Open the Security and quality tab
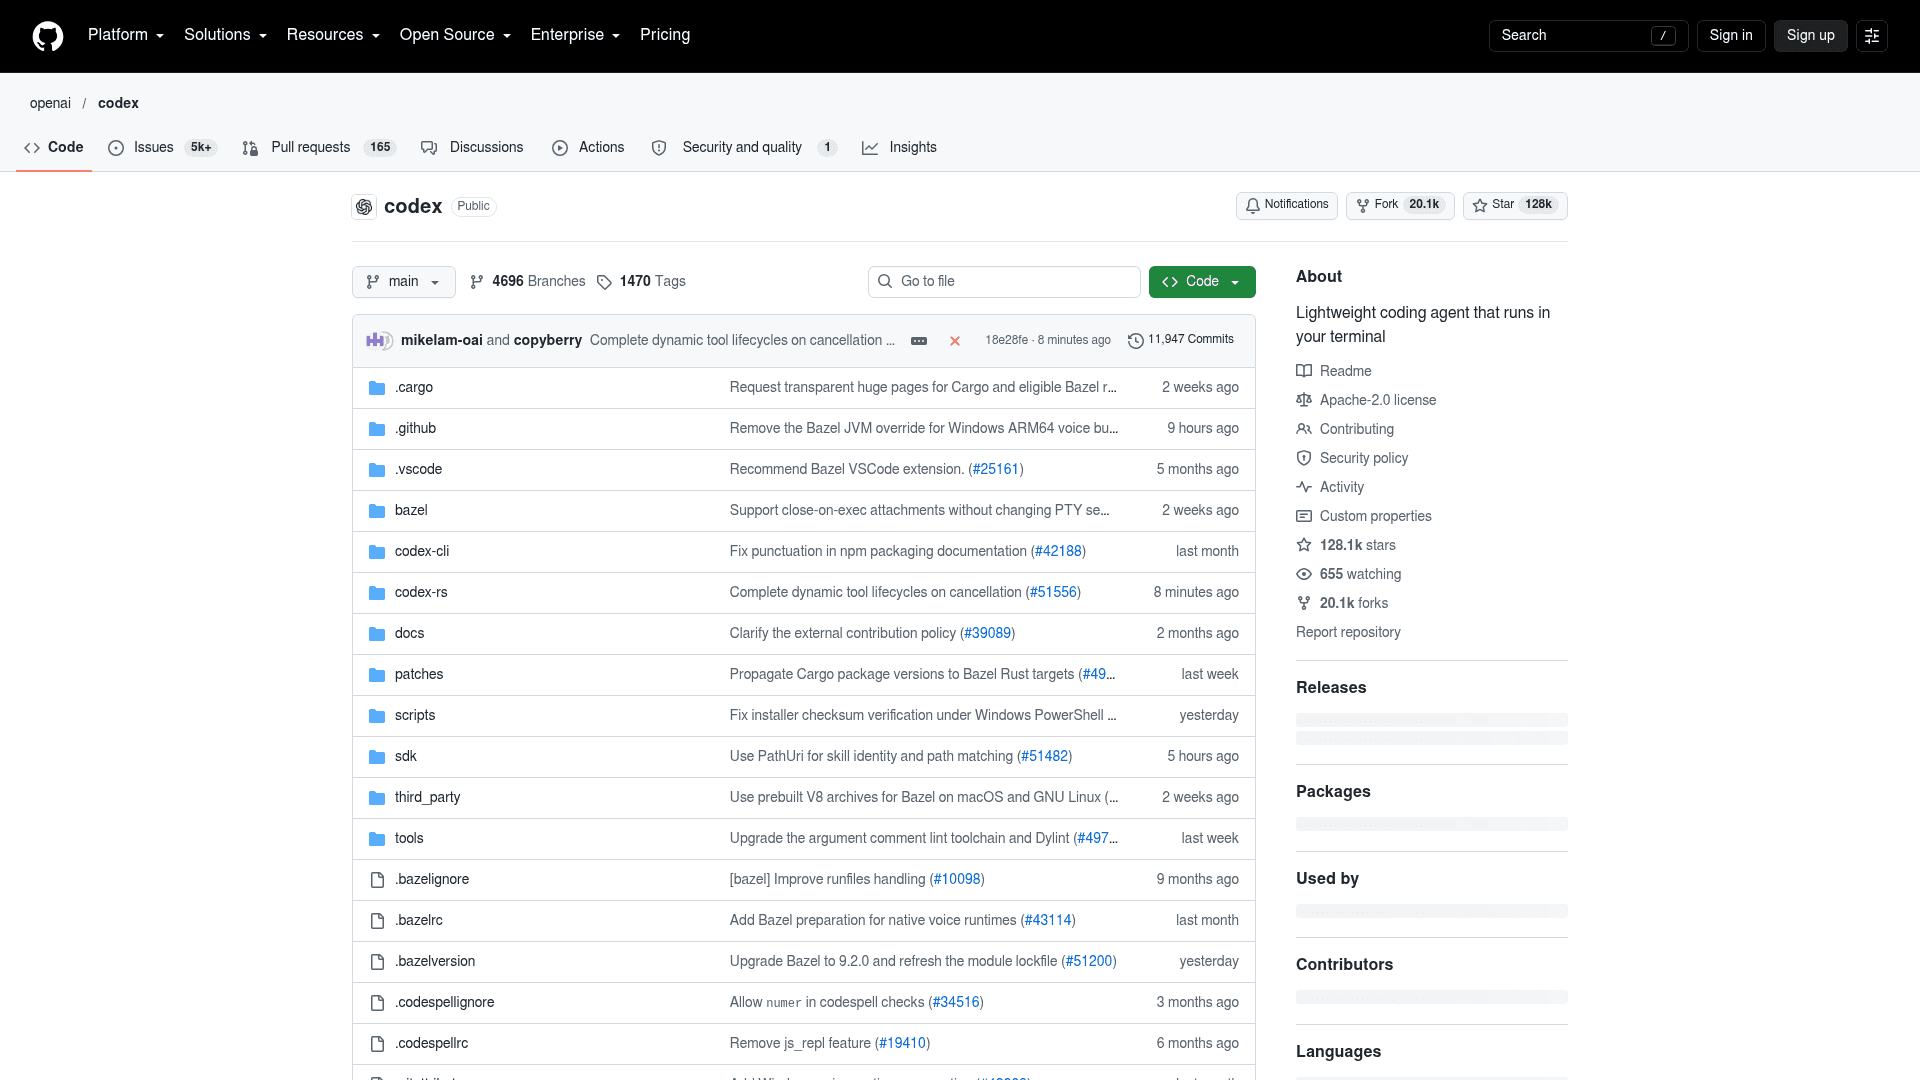Screen dimensions: 1920x1080 pyautogui.click(x=744, y=148)
